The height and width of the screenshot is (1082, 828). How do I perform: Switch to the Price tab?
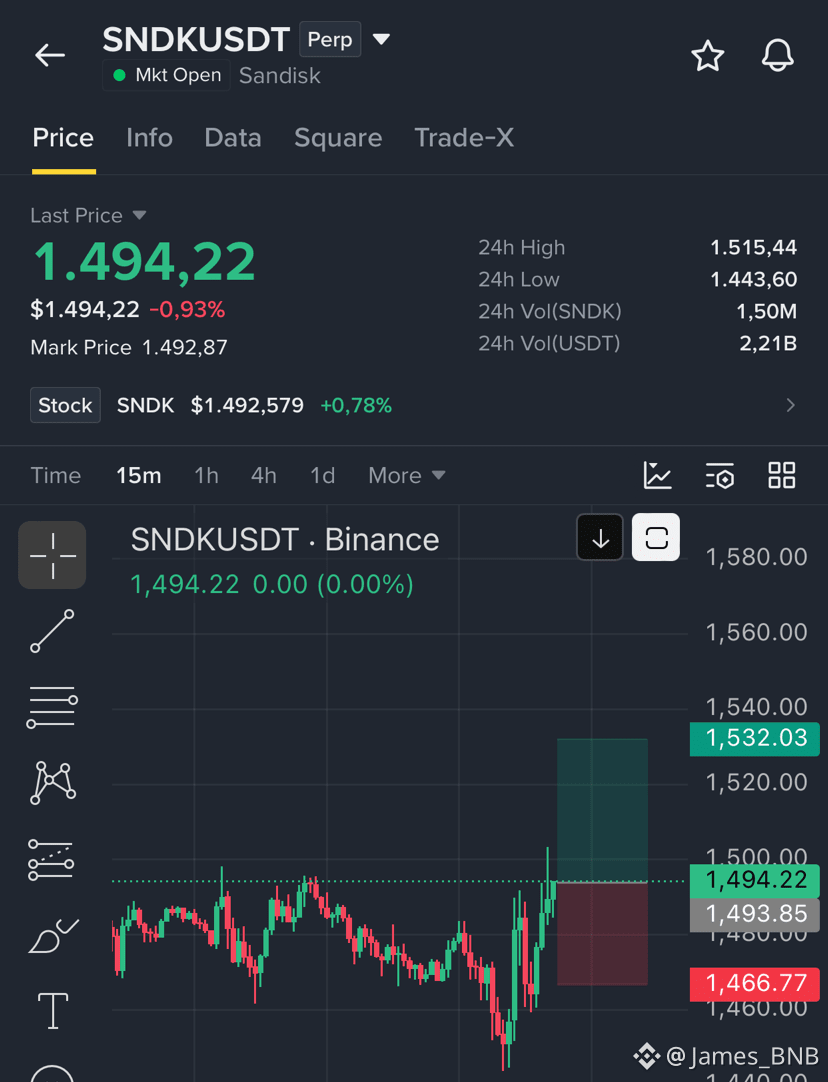point(63,138)
